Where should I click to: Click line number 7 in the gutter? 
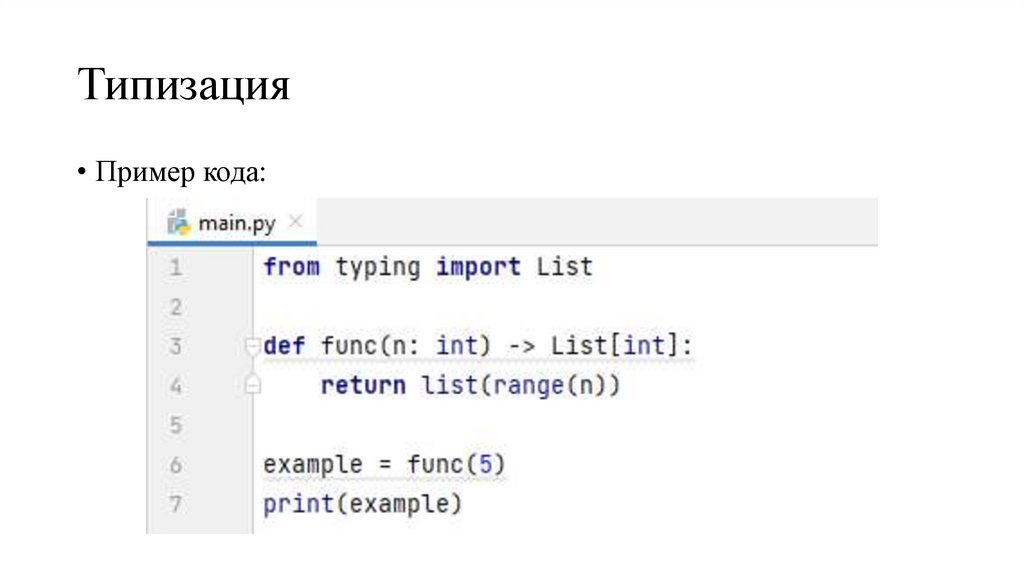176,505
